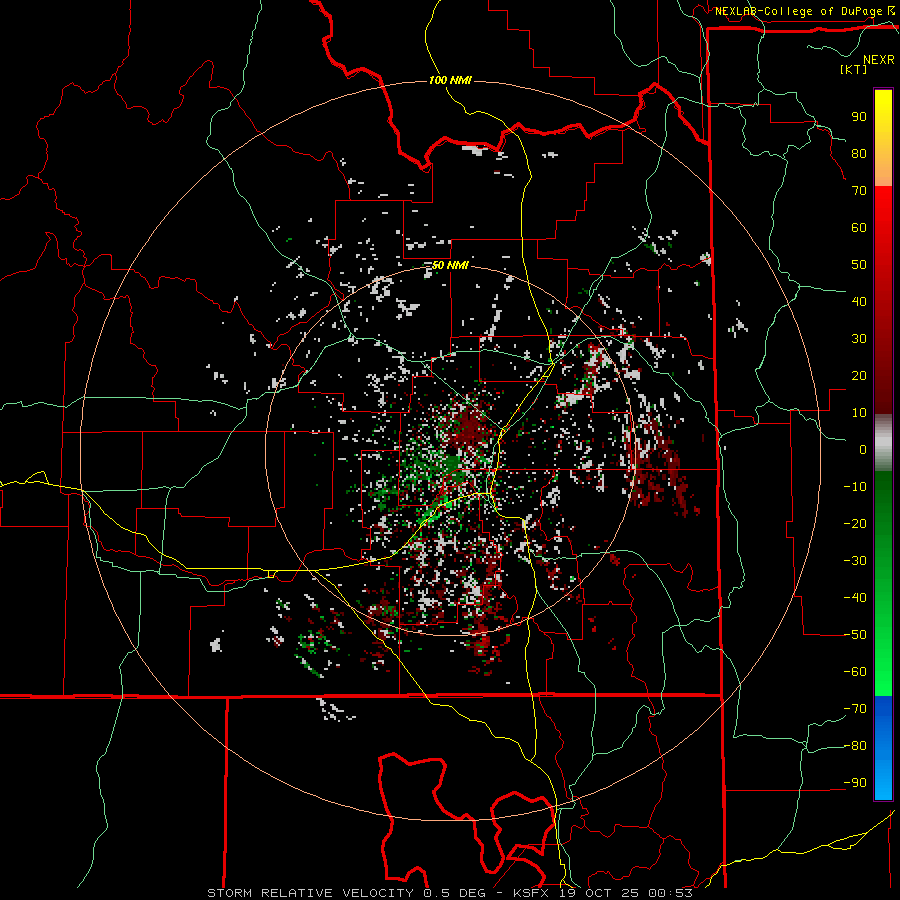Viewport: 900px width, 900px height.
Task: Click the 100 NMI range ring label
Action: [451, 80]
